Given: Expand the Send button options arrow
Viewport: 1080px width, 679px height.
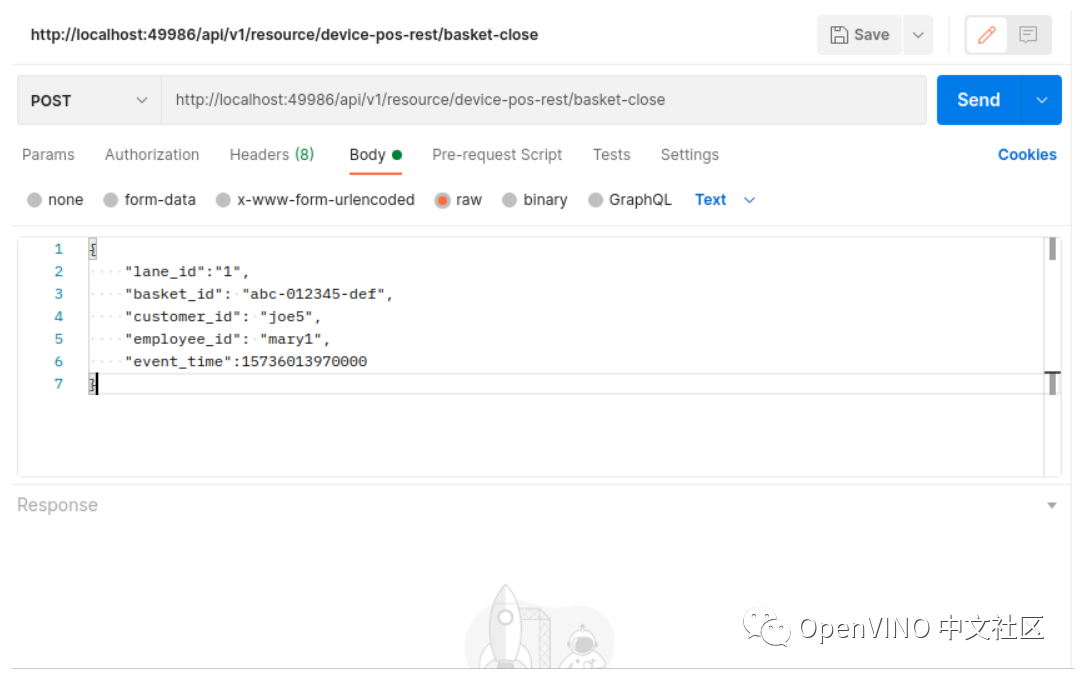Looking at the screenshot, I should 1042,101.
